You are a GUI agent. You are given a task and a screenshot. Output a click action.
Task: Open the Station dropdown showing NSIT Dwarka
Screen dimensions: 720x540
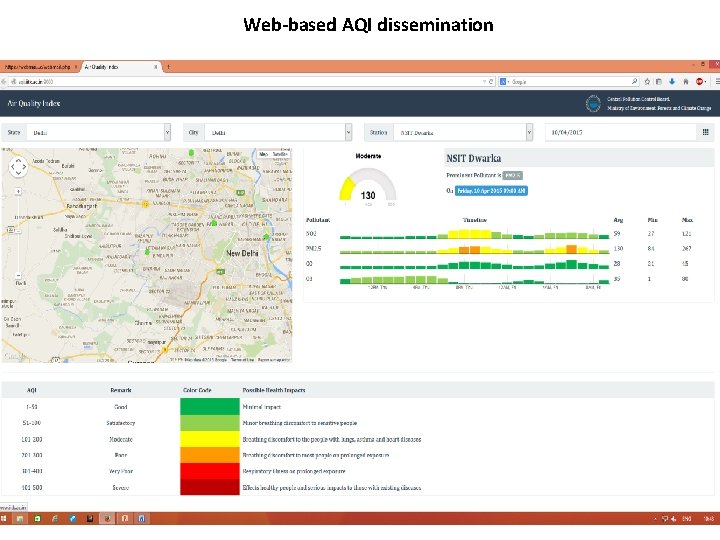point(463,132)
